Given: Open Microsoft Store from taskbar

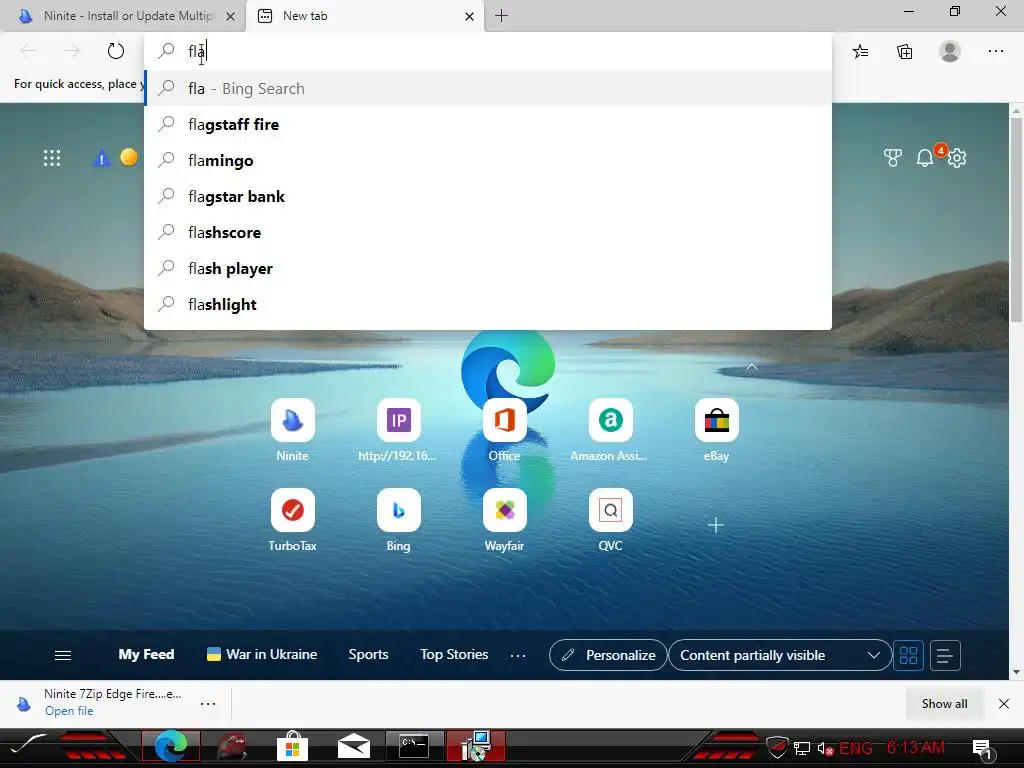Looking at the screenshot, I should [292, 746].
